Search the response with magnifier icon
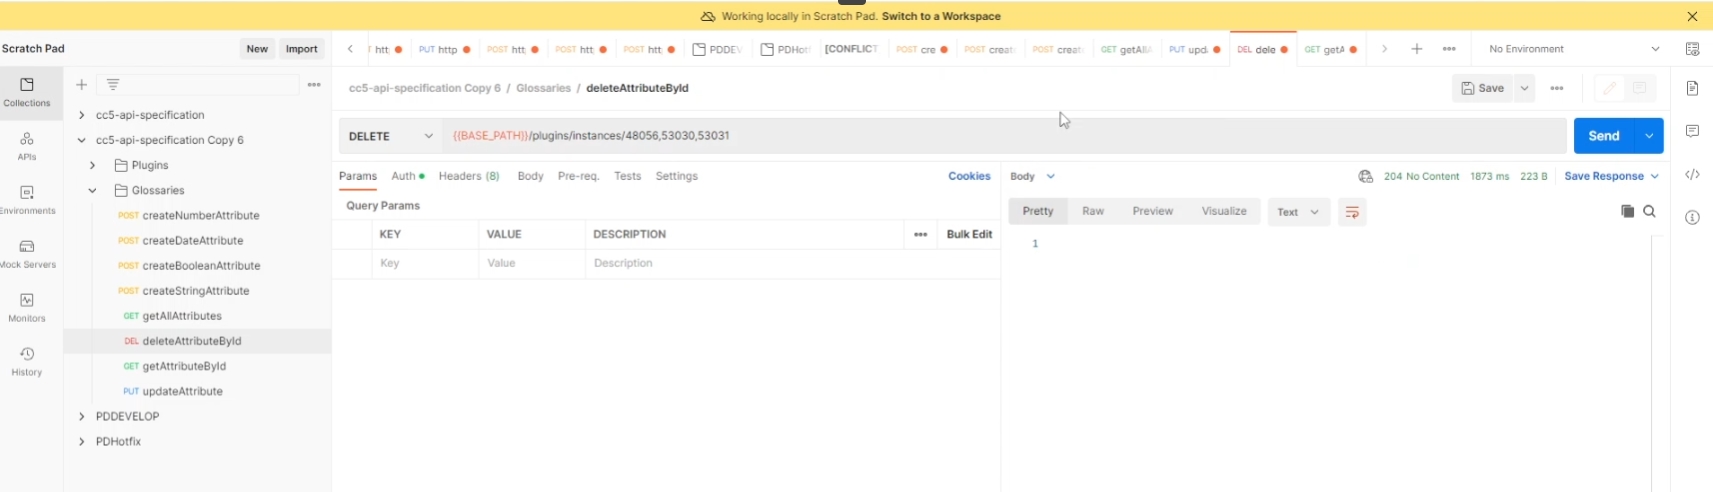 pos(1649,211)
